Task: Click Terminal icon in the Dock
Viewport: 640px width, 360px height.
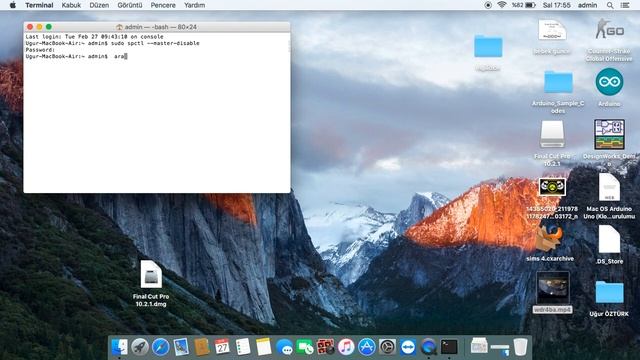Action: (x=449, y=347)
